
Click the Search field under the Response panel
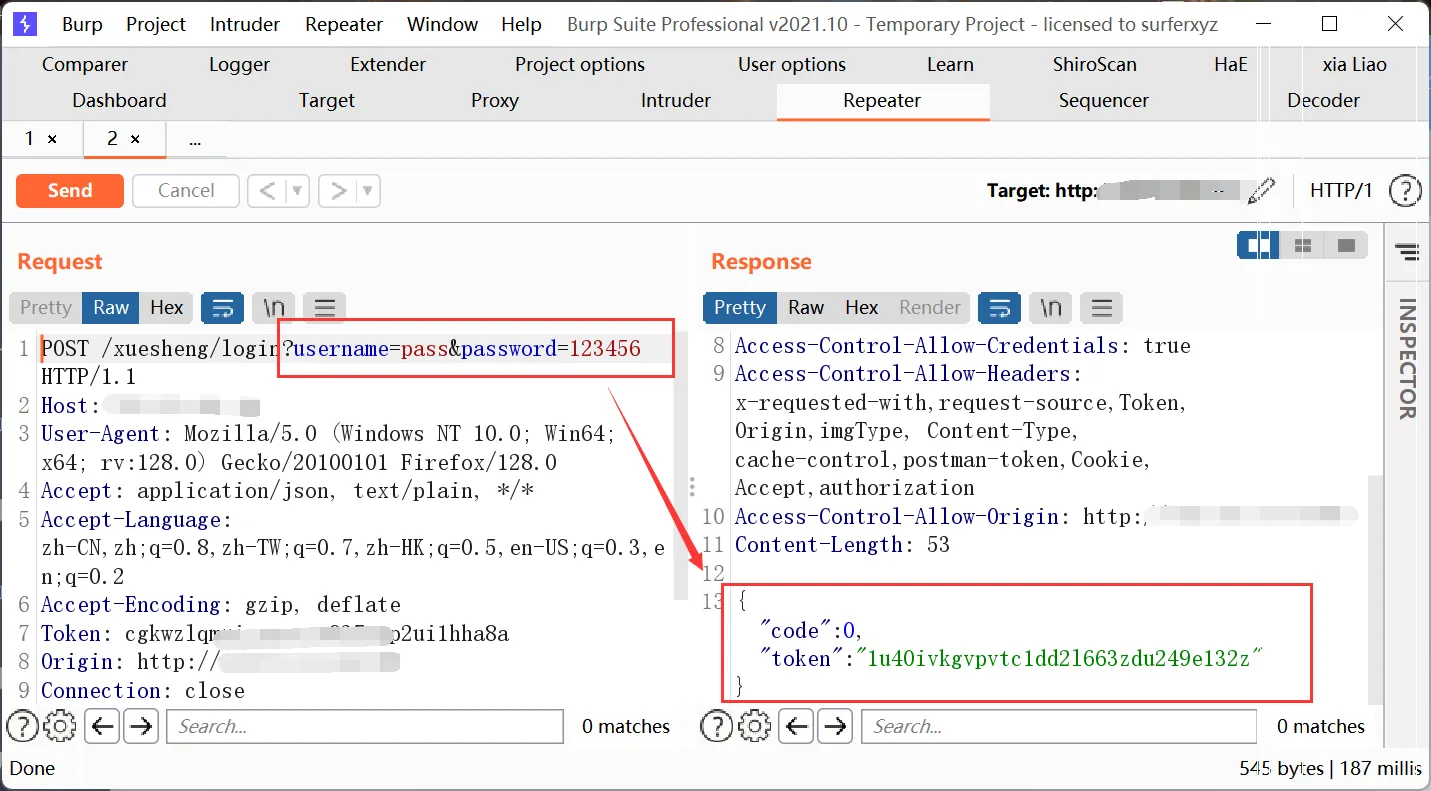point(1058,726)
